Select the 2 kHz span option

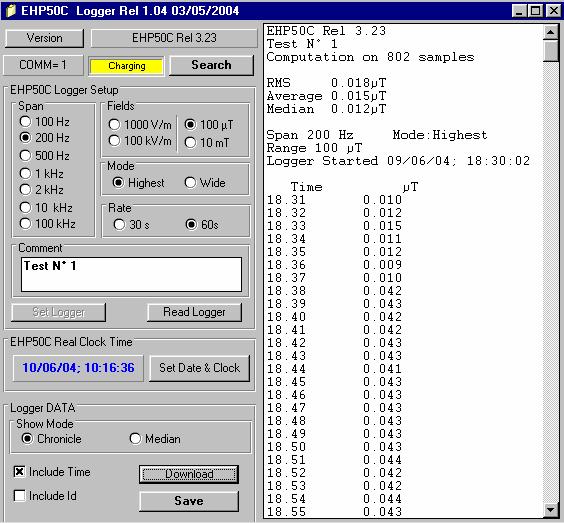[x=42, y=190]
